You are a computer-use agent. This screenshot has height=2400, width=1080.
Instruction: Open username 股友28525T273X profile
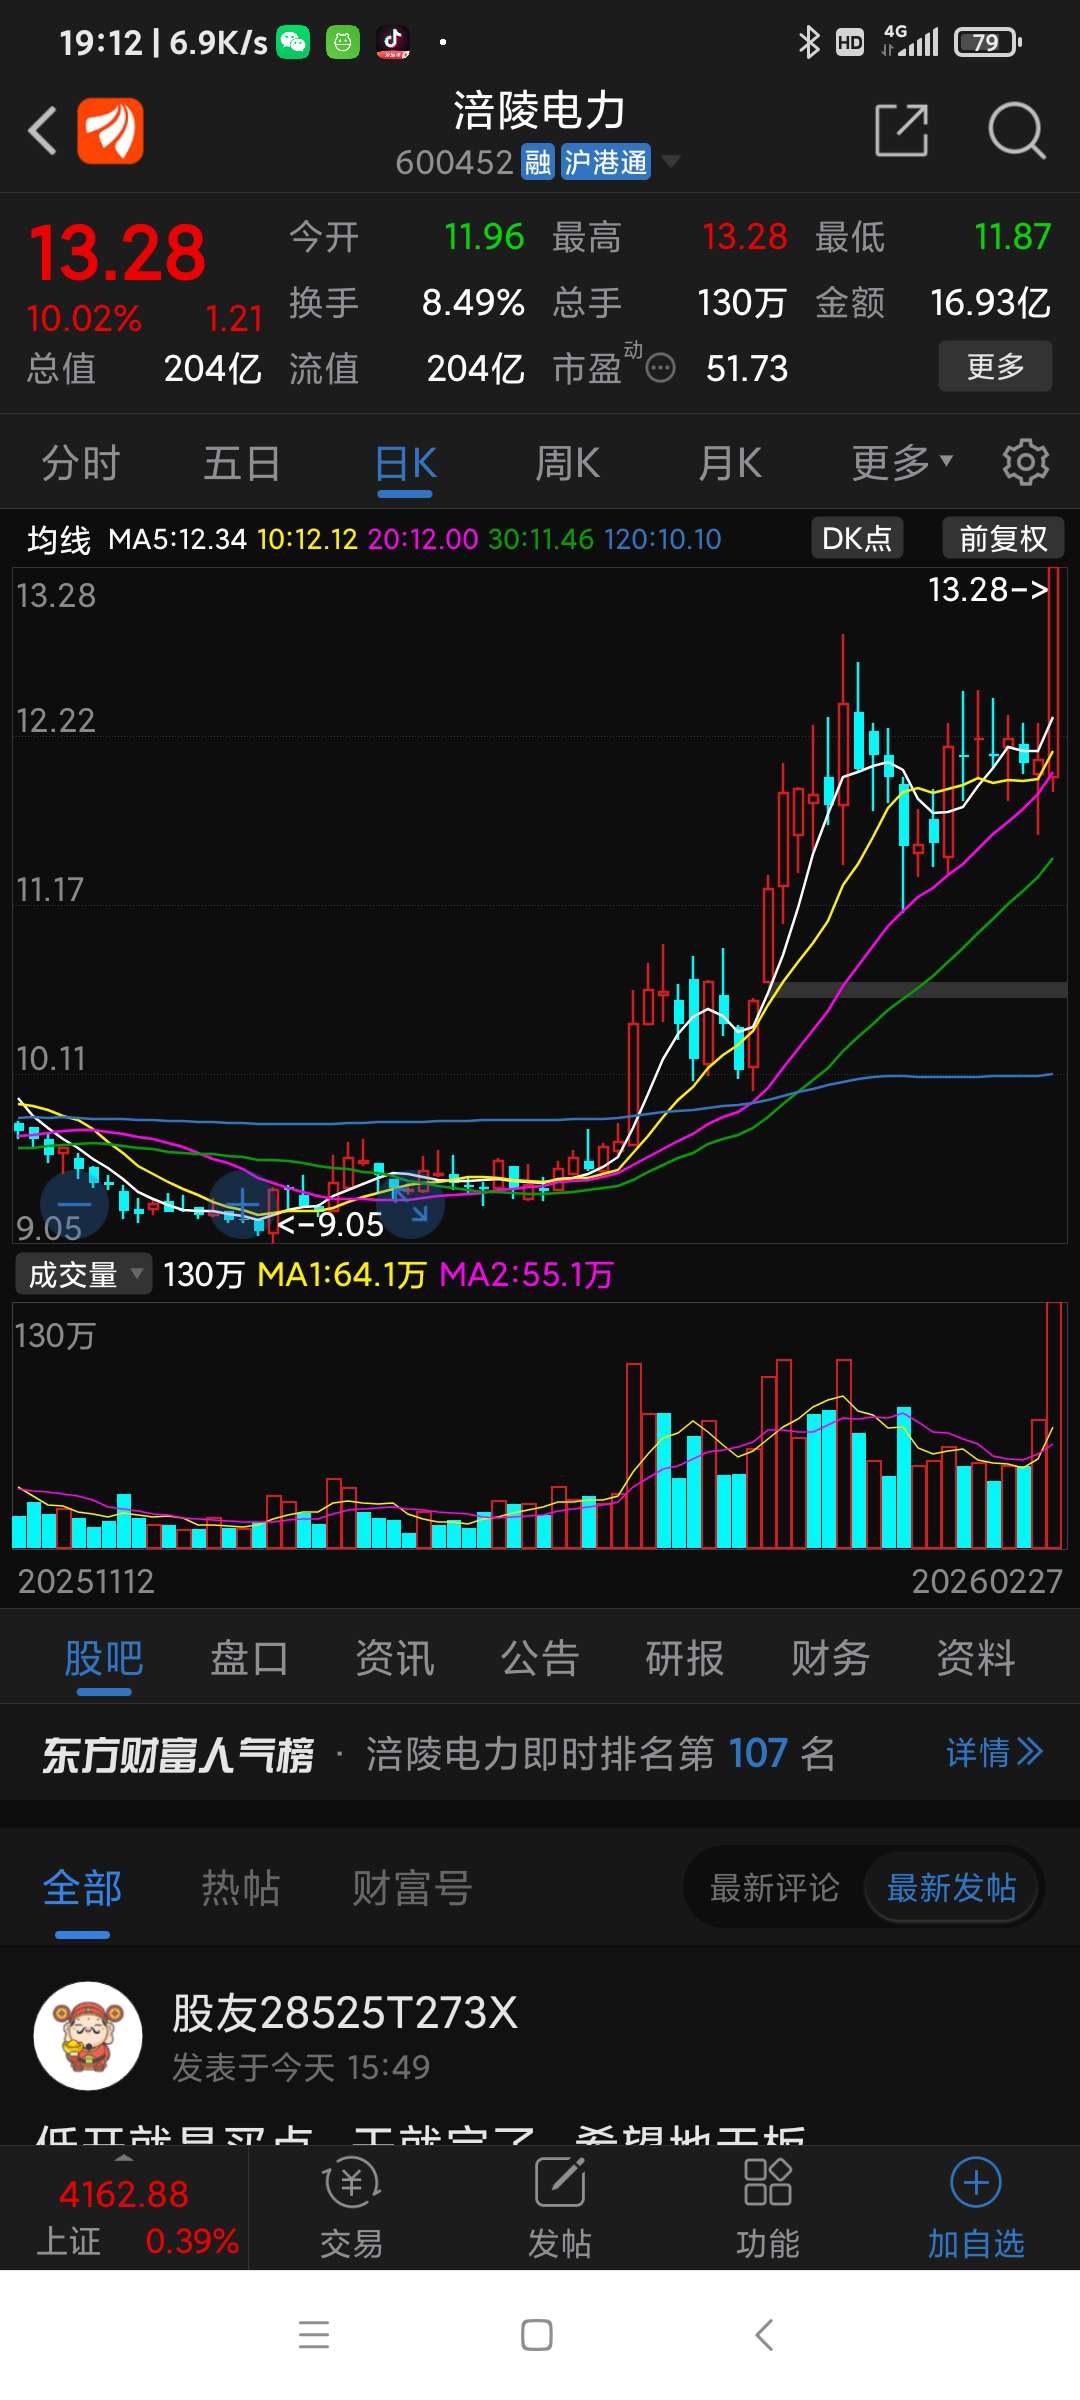[x=345, y=2013]
